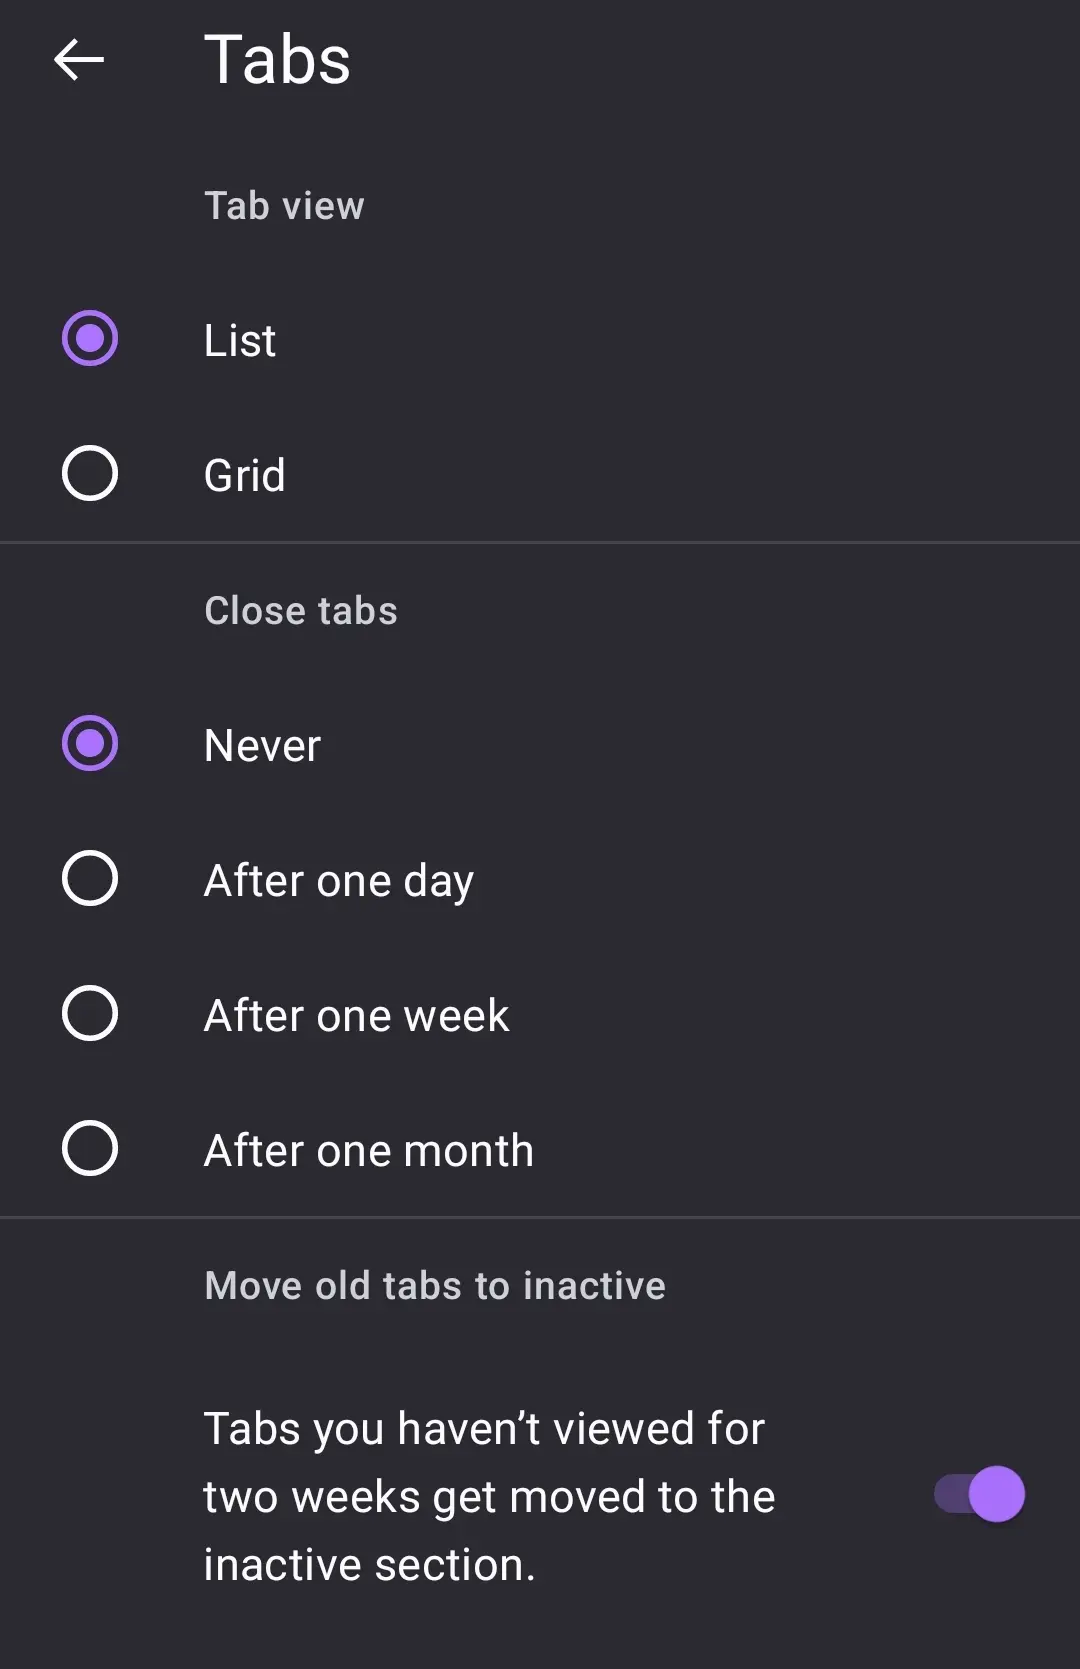Select the Grid radio button circle
Image resolution: width=1080 pixels, height=1669 pixels.
point(90,473)
